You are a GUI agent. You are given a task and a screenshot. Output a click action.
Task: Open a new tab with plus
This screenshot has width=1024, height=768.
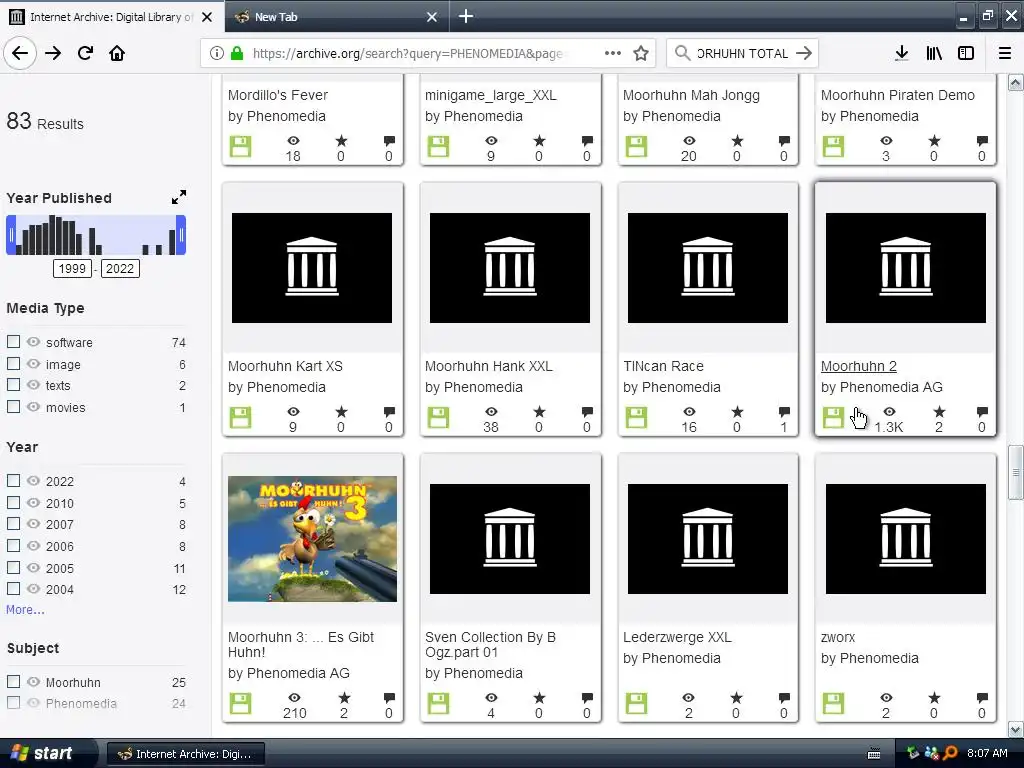tap(466, 16)
